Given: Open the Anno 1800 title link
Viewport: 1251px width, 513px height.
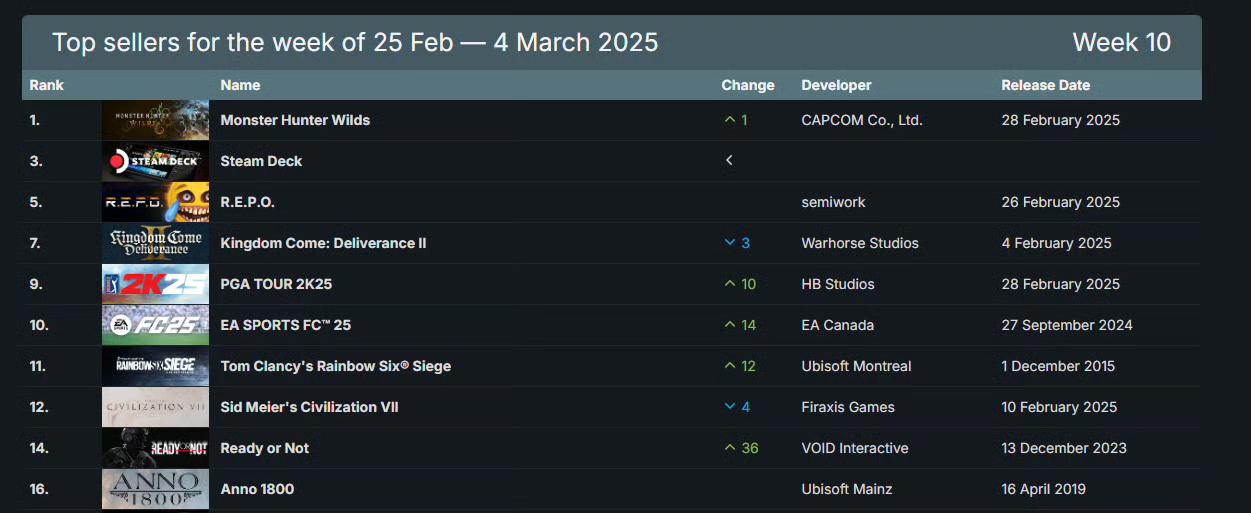Looking at the screenshot, I should click(257, 489).
